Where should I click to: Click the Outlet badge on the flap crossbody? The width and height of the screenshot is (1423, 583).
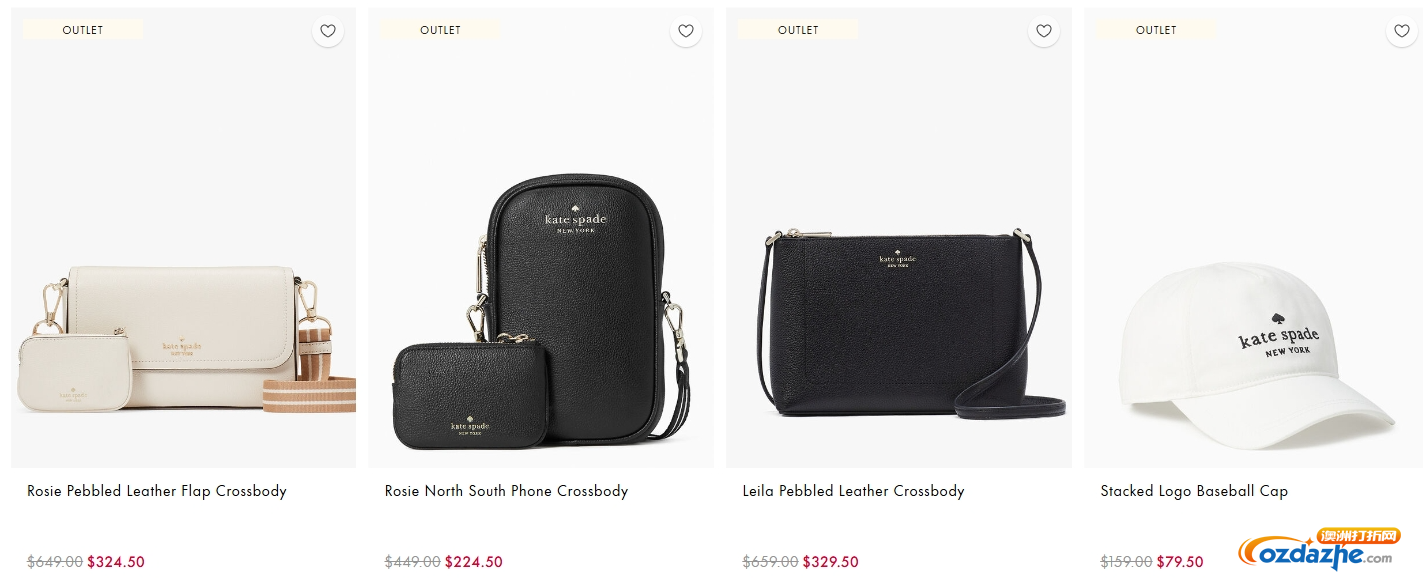[83, 30]
